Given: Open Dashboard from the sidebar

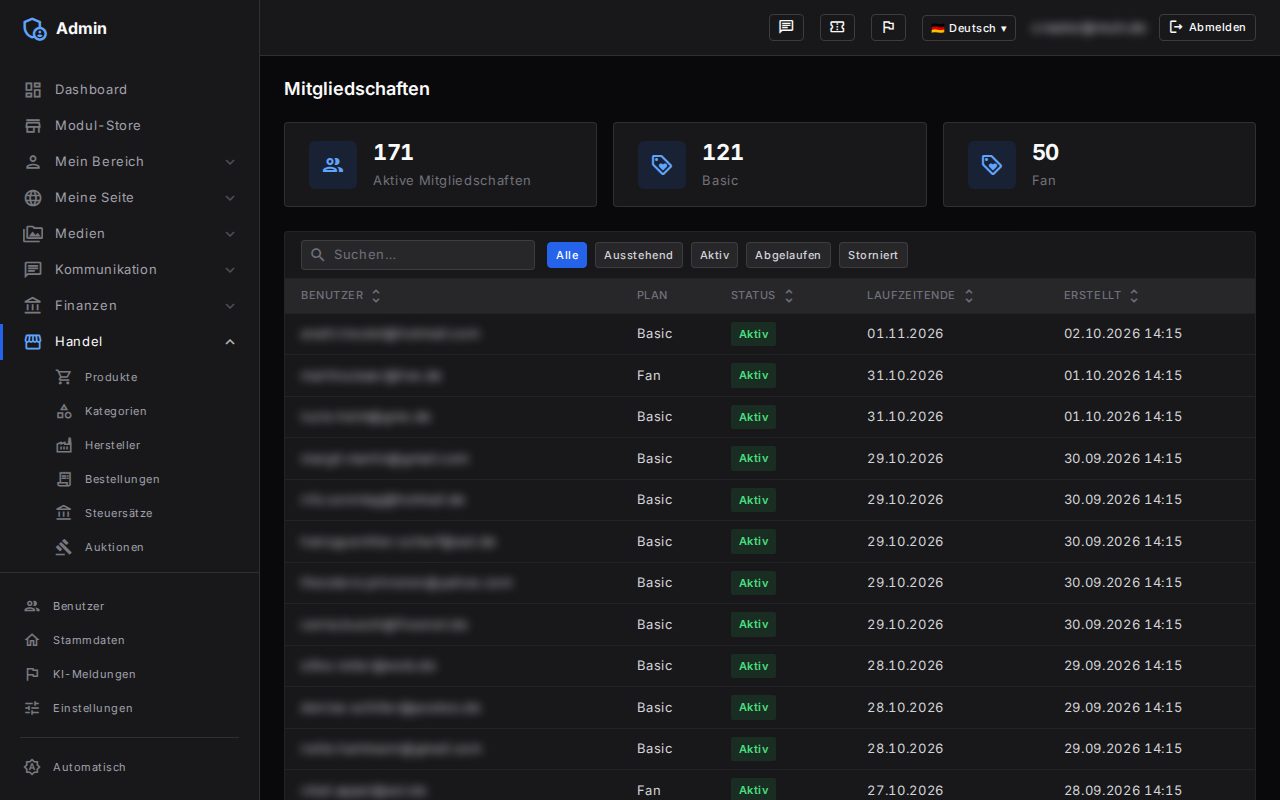Looking at the screenshot, I should (130, 90).
